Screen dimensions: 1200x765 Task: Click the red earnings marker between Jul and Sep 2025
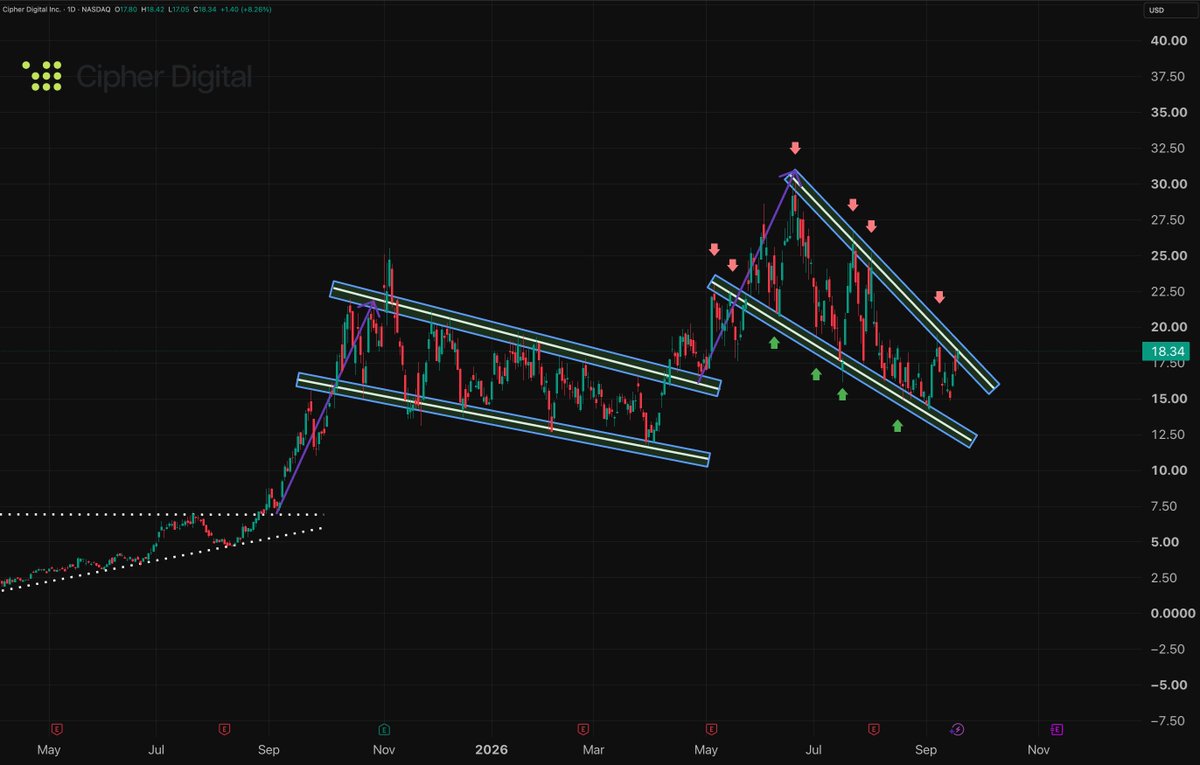tap(225, 730)
